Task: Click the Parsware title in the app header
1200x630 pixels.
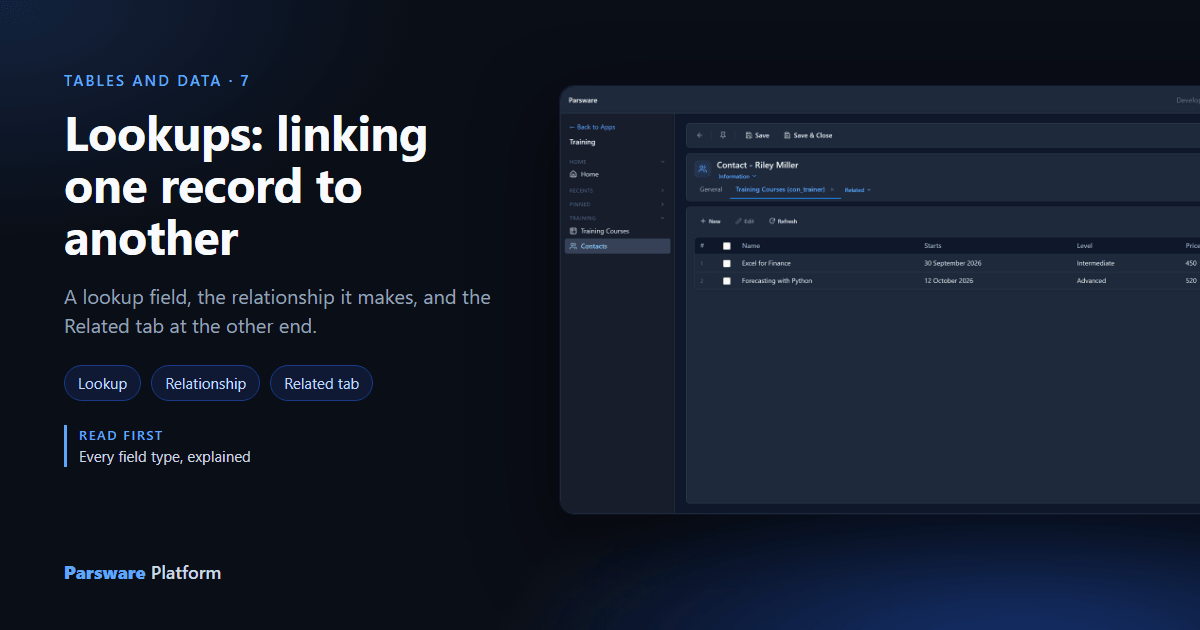Action: pos(582,101)
